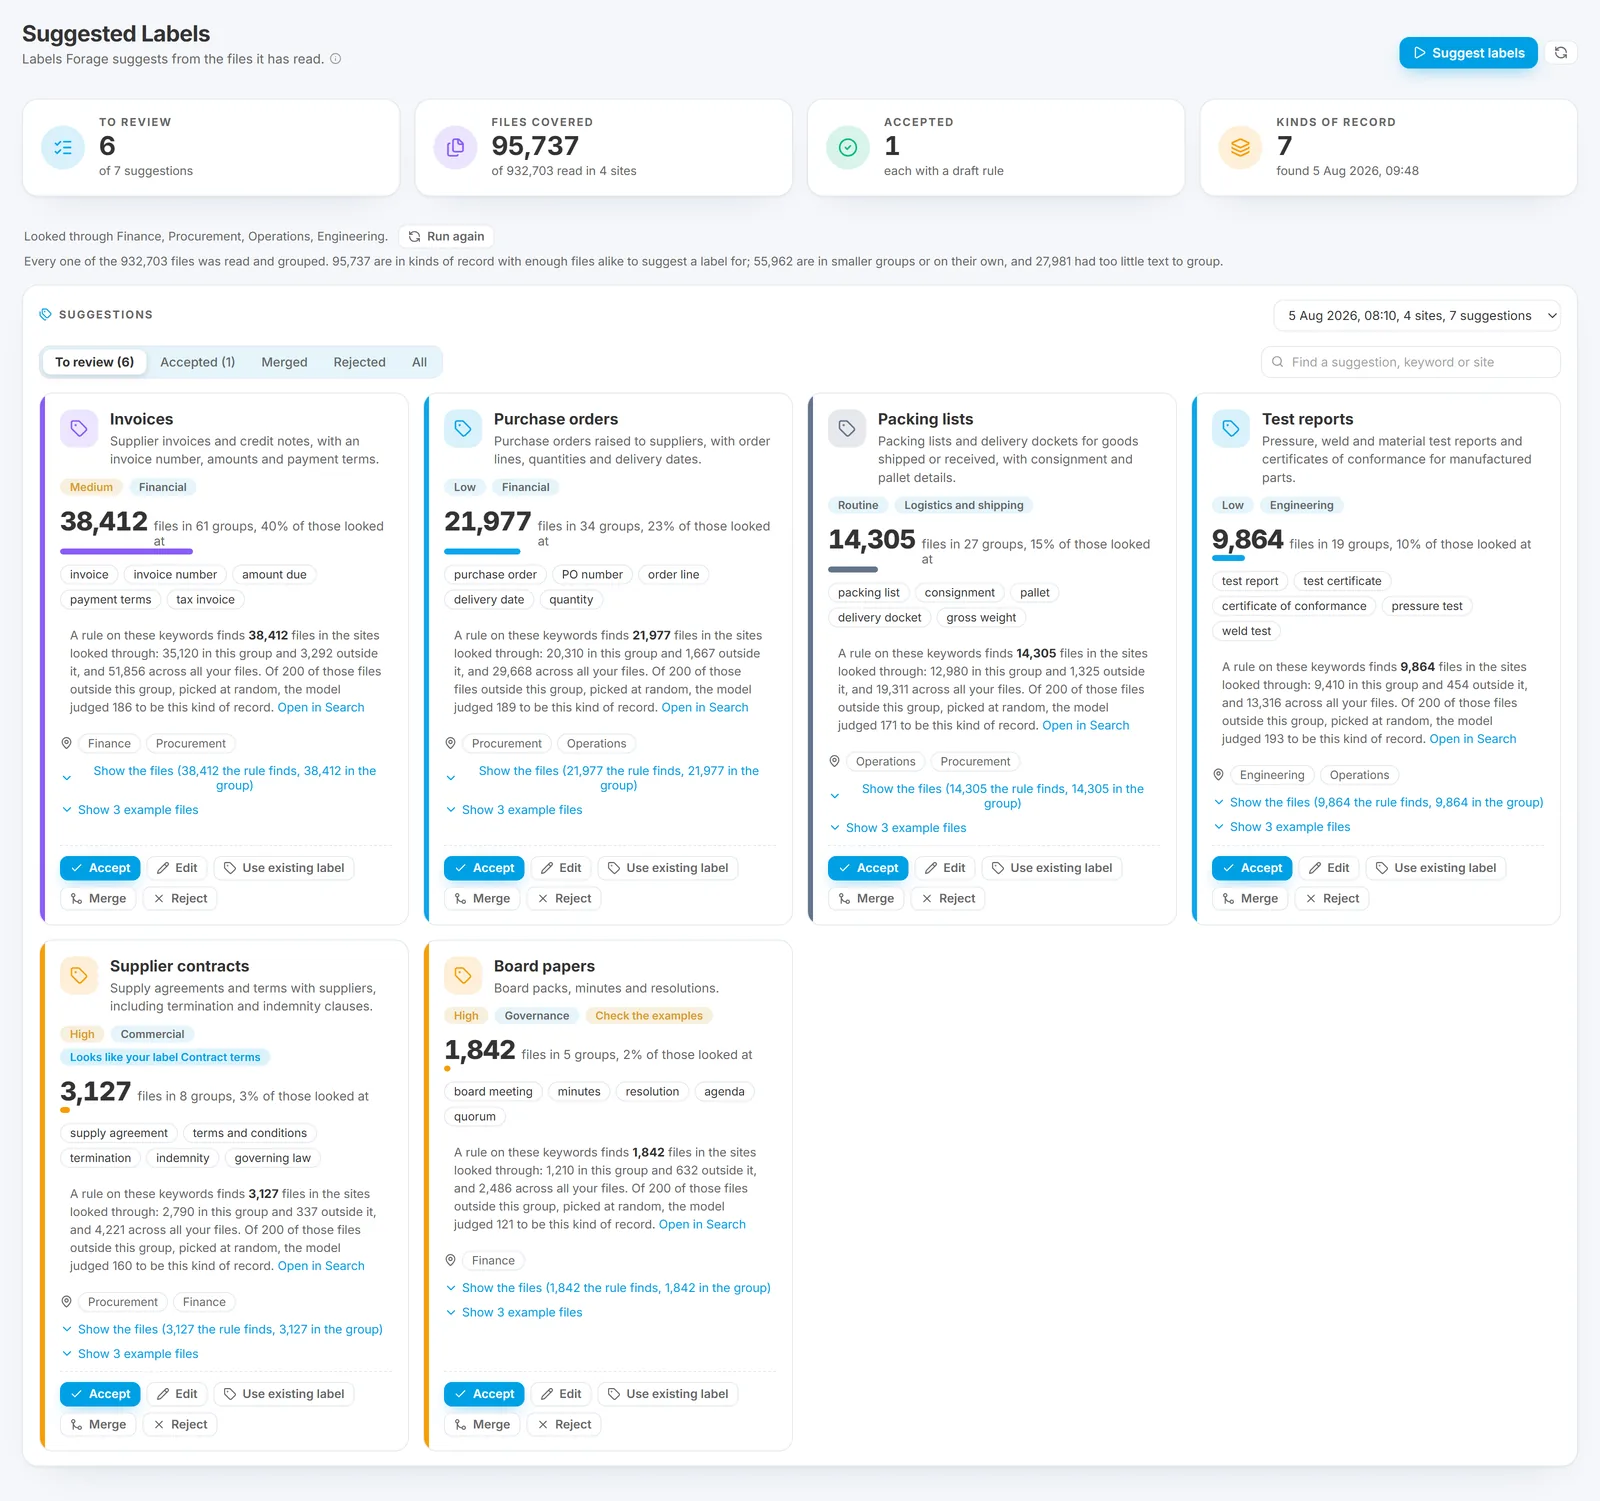Click the Suggest labels button

click(1468, 53)
